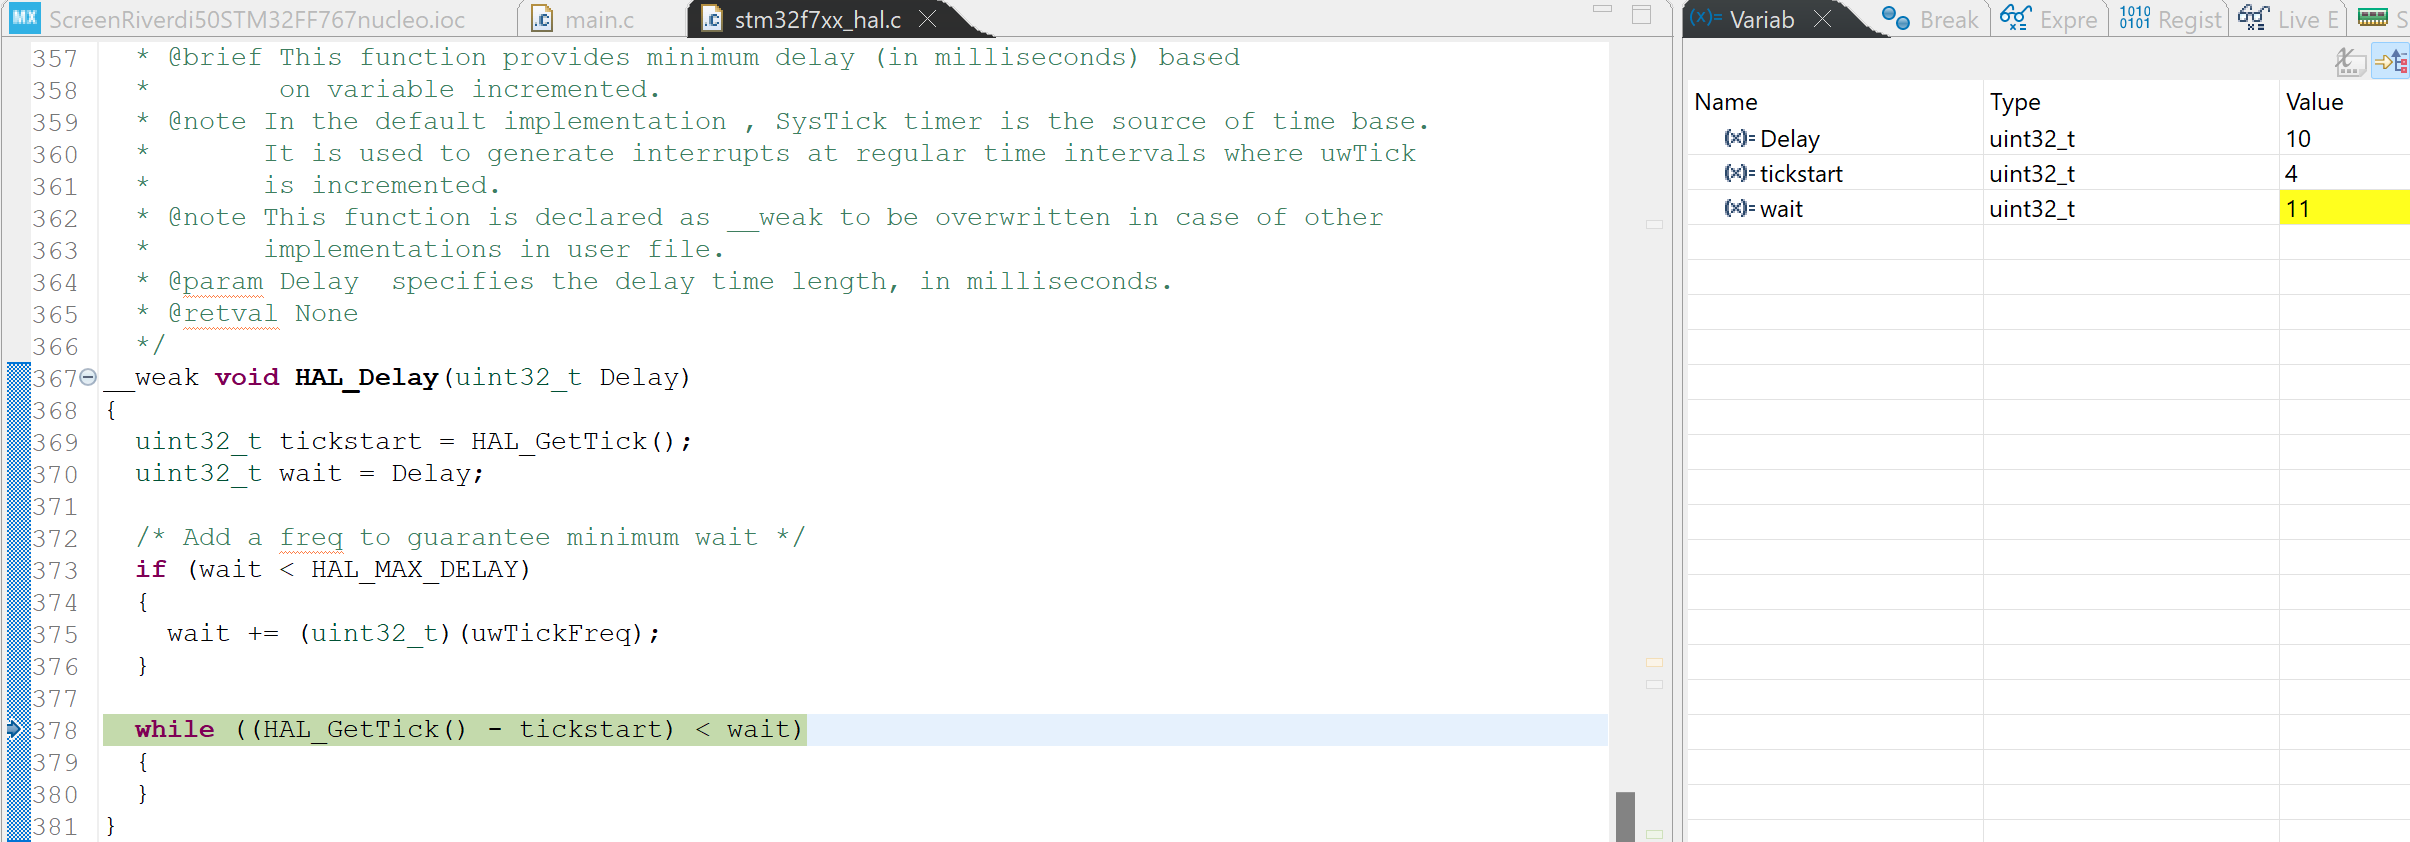The height and width of the screenshot is (842, 2410).
Task: Sort variables by the Name column header
Action: (x=1834, y=102)
